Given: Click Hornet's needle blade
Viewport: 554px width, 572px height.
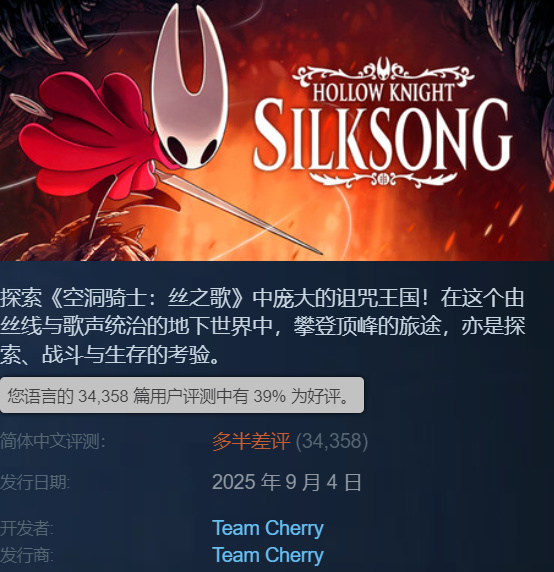Looking at the screenshot, I should pyautogui.click(x=235, y=210).
